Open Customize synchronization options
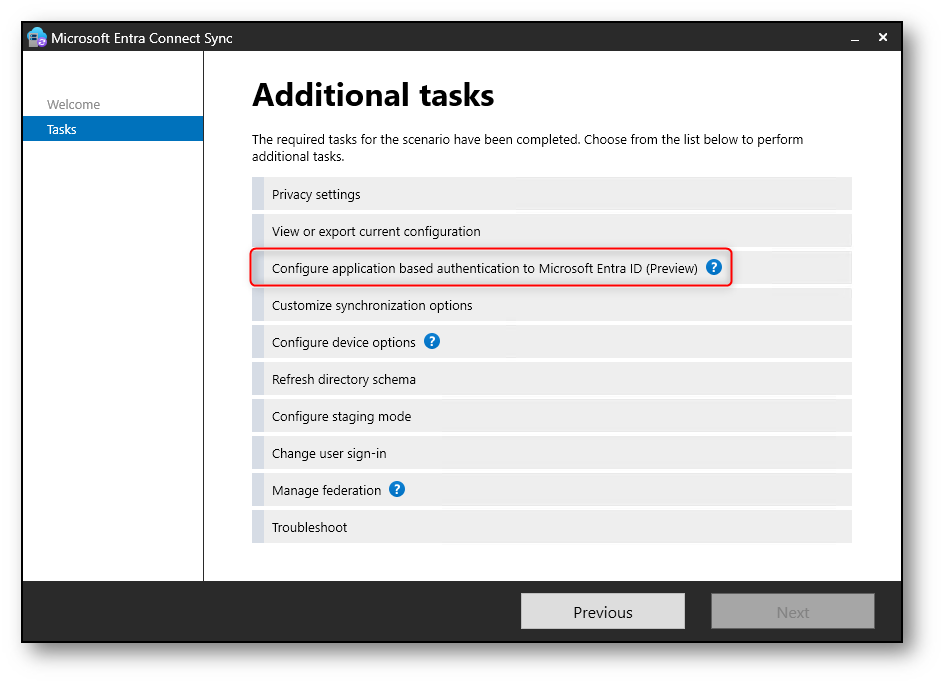Viewport: 945px width, 685px height. pyautogui.click(x=551, y=305)
